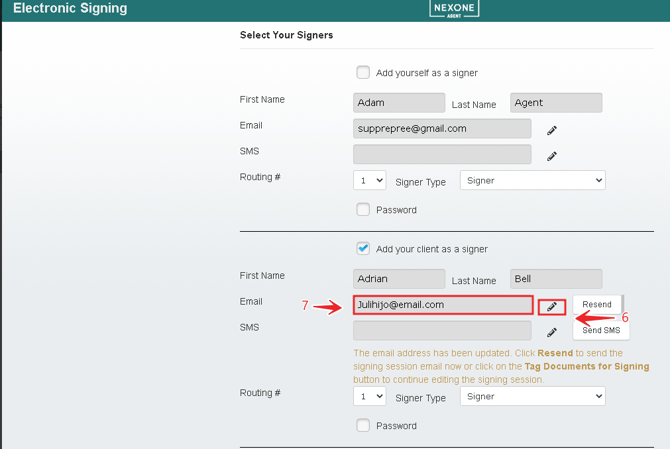This screenshot has height=449, width=670.
Task: Click the edit pencil beside Julihijo@email.com
Action: click(x=552, y=306)
